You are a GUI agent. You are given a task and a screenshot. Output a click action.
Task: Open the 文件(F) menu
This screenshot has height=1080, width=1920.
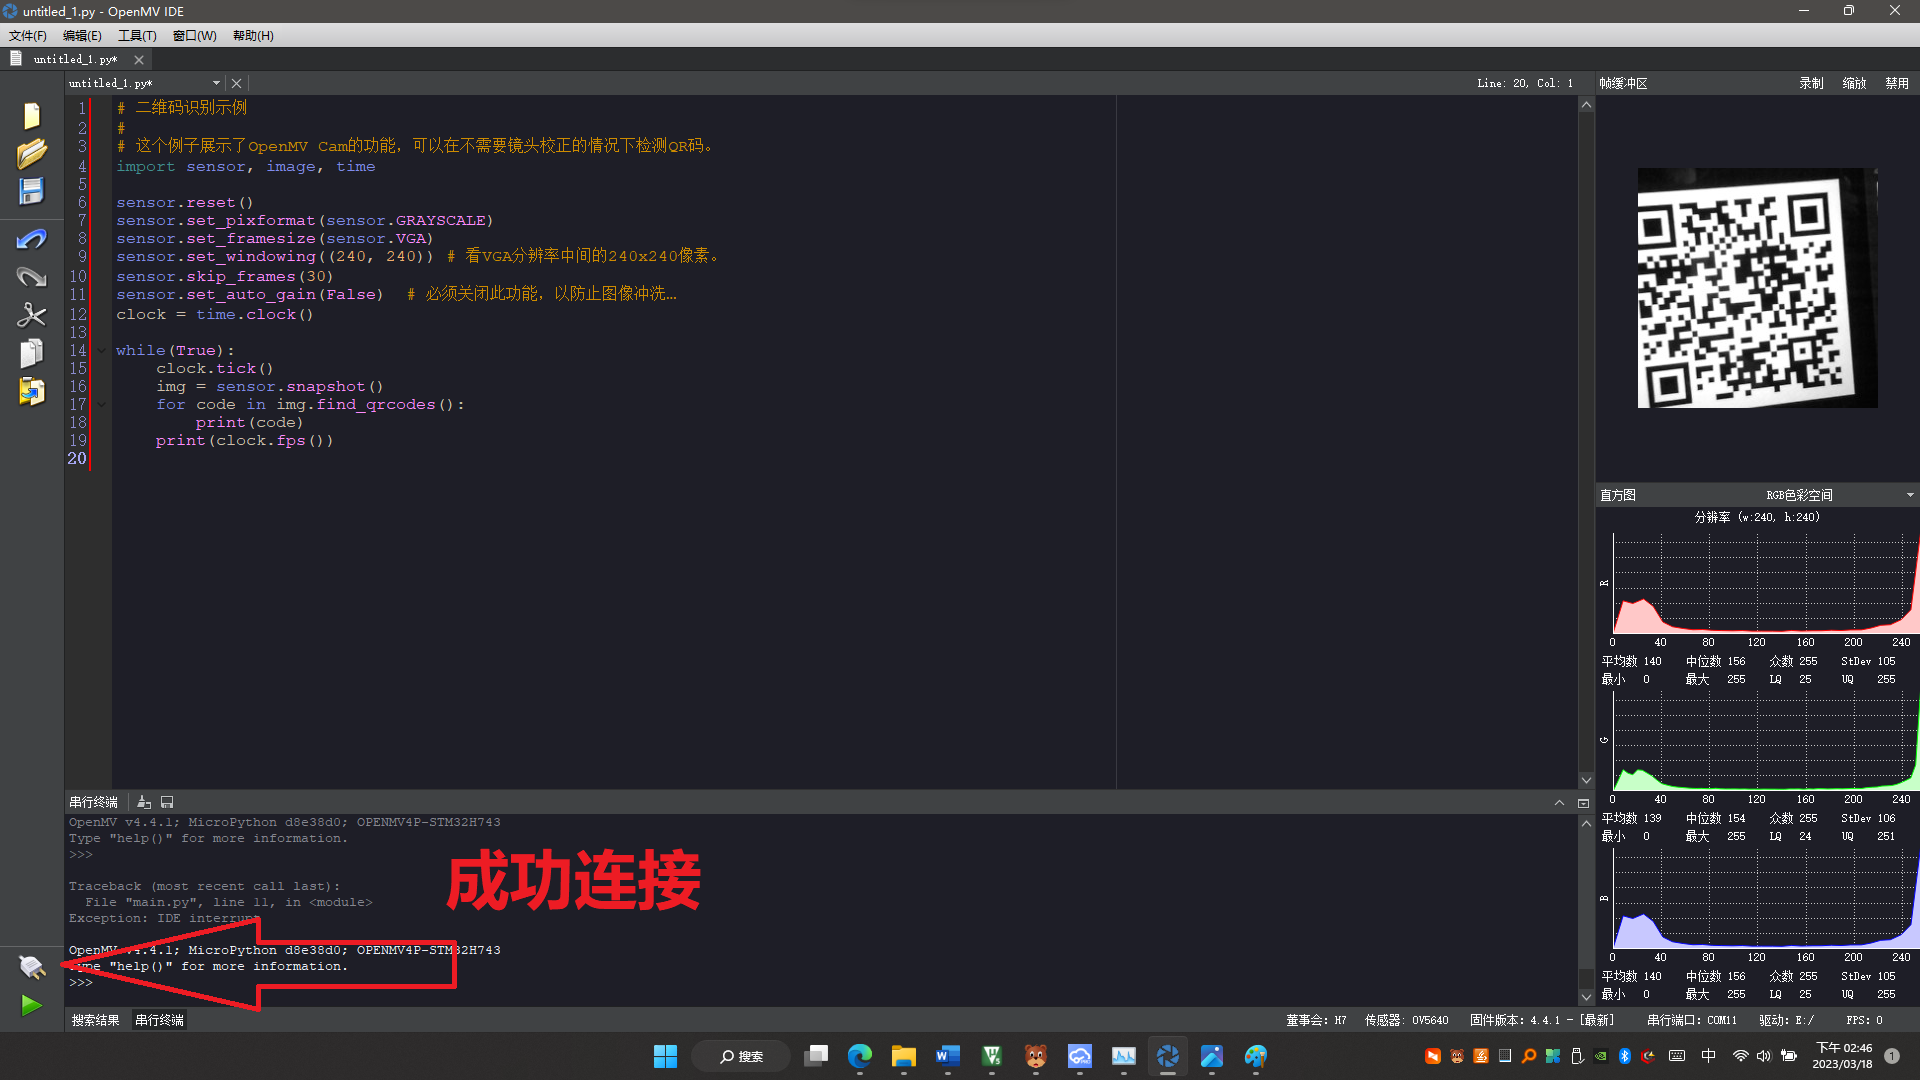click(28, 35)
